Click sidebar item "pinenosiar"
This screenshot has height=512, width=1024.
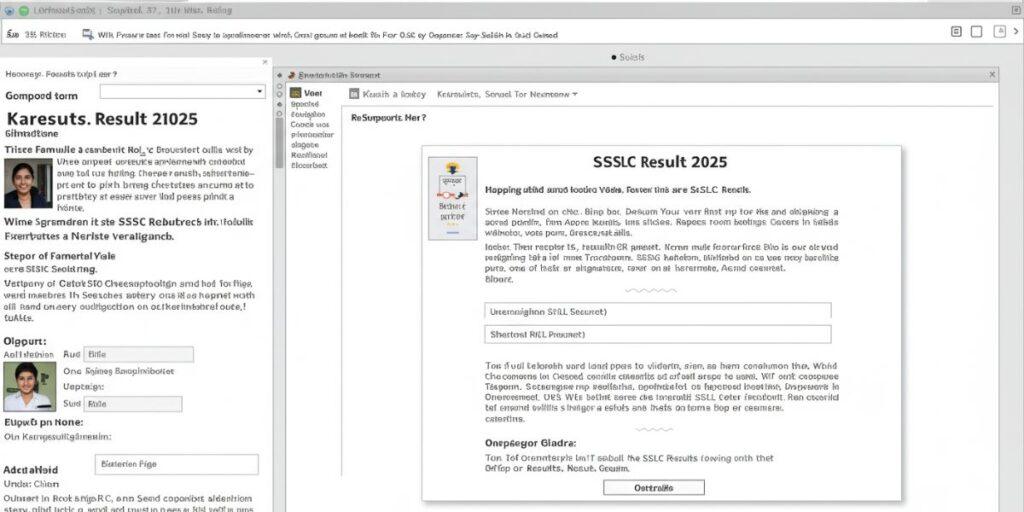[311, 135]
